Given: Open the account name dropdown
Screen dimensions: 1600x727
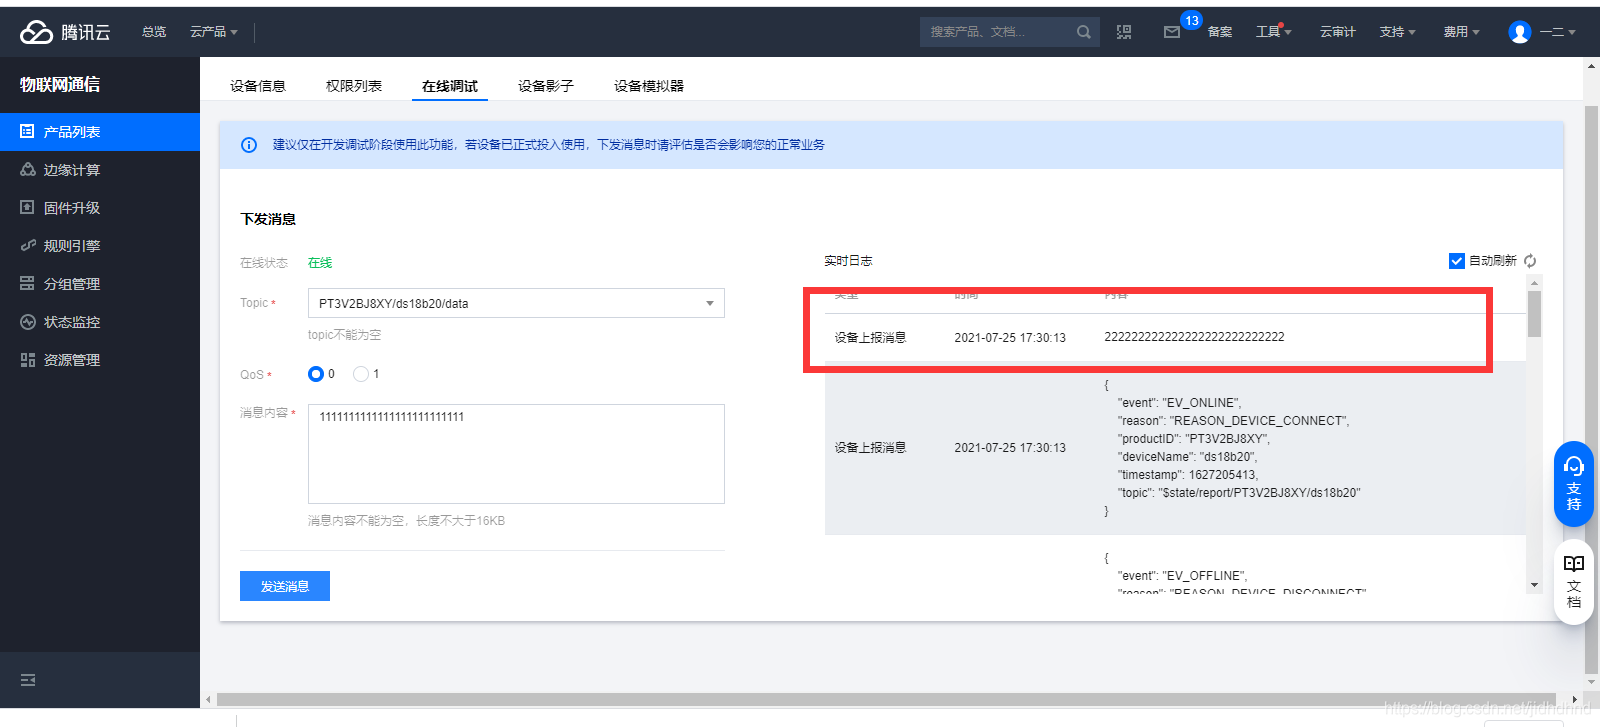Looking at the screenshot, I should (x=1557, y=32).
